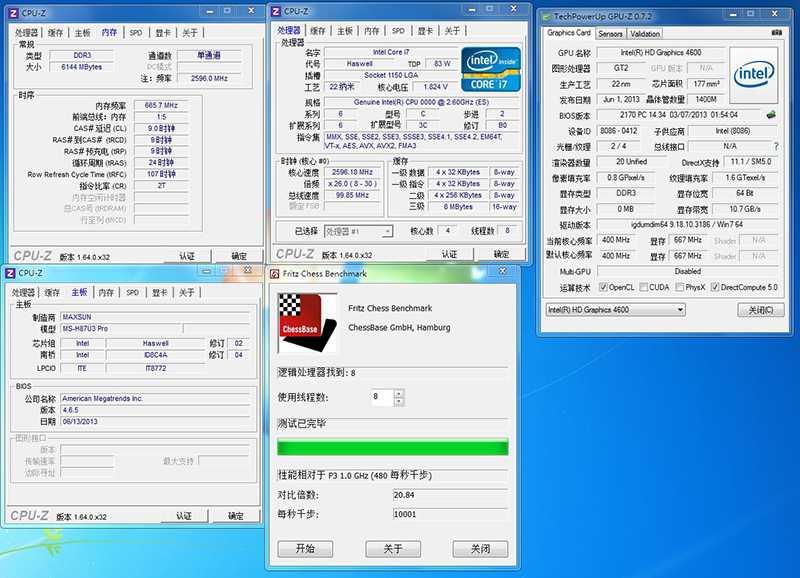Click the multiplier value x 26.0 ( 8 - 30 )
Image resolution: width=800 pixels, height=578 pixels.
(352, 184)
